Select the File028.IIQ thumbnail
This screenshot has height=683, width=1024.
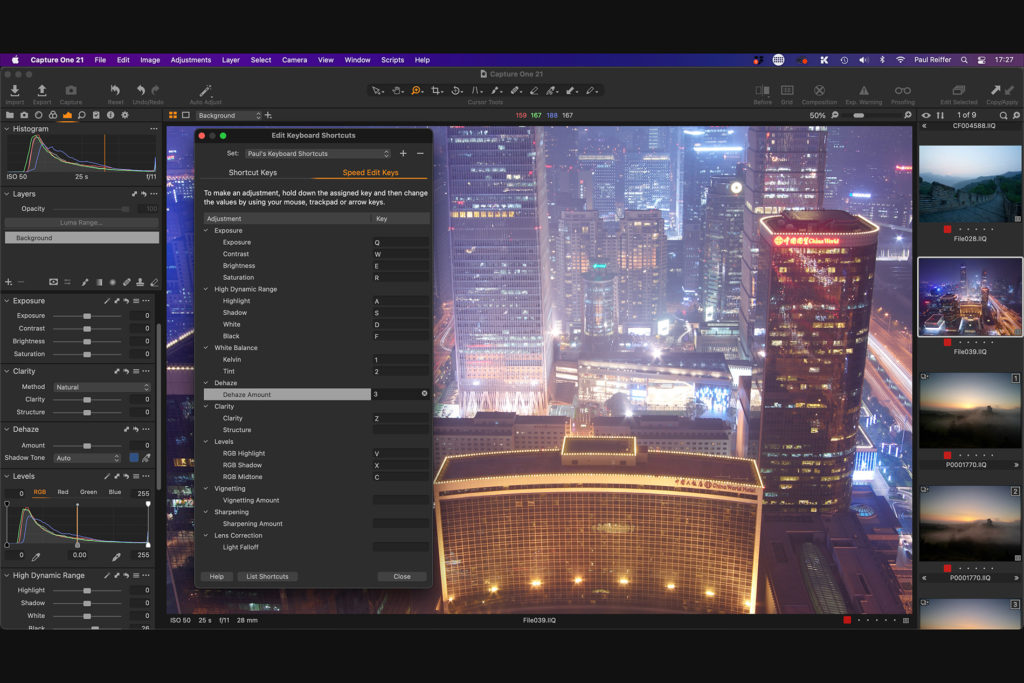point(970,183)
